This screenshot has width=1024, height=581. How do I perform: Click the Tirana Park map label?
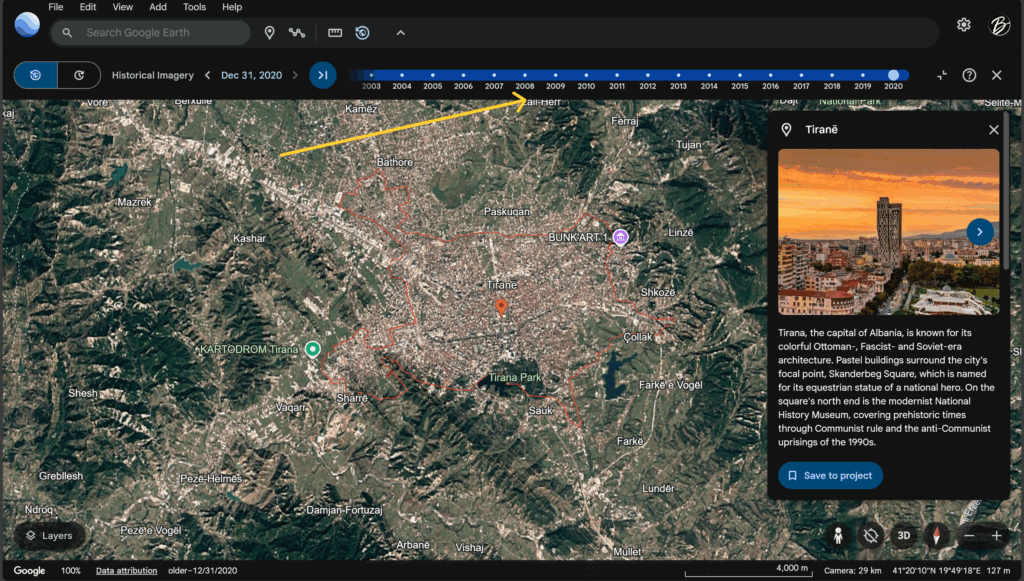515,377
